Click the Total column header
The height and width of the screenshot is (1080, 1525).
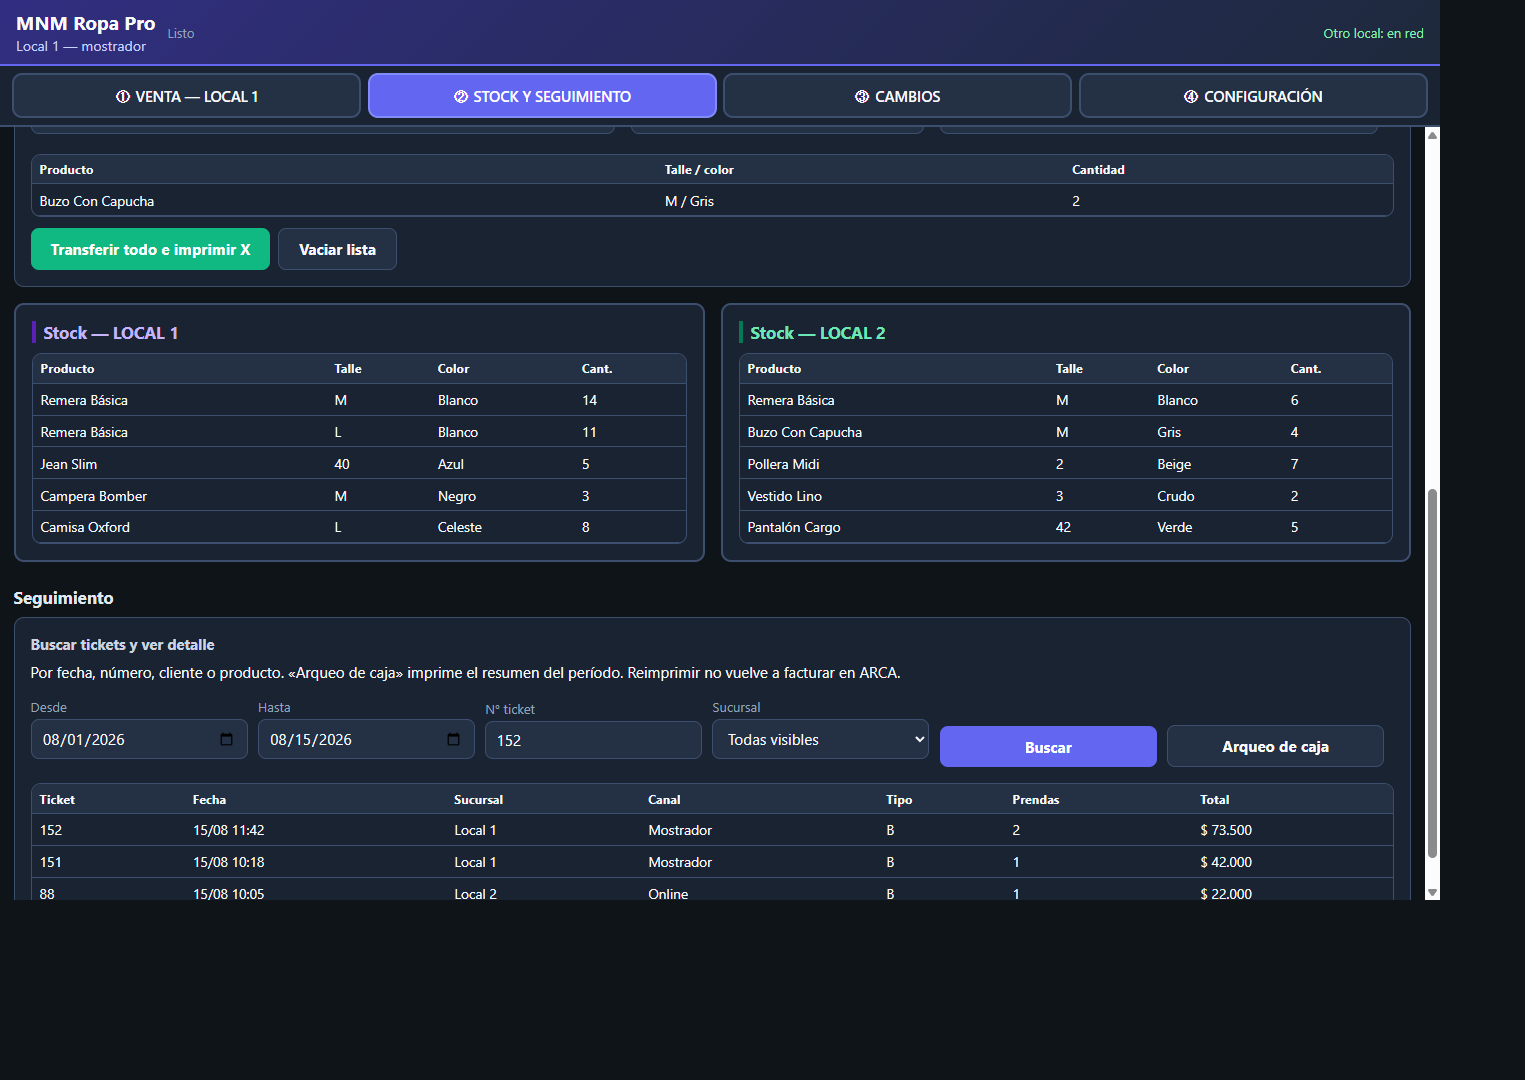click(x=1214, y=799)
